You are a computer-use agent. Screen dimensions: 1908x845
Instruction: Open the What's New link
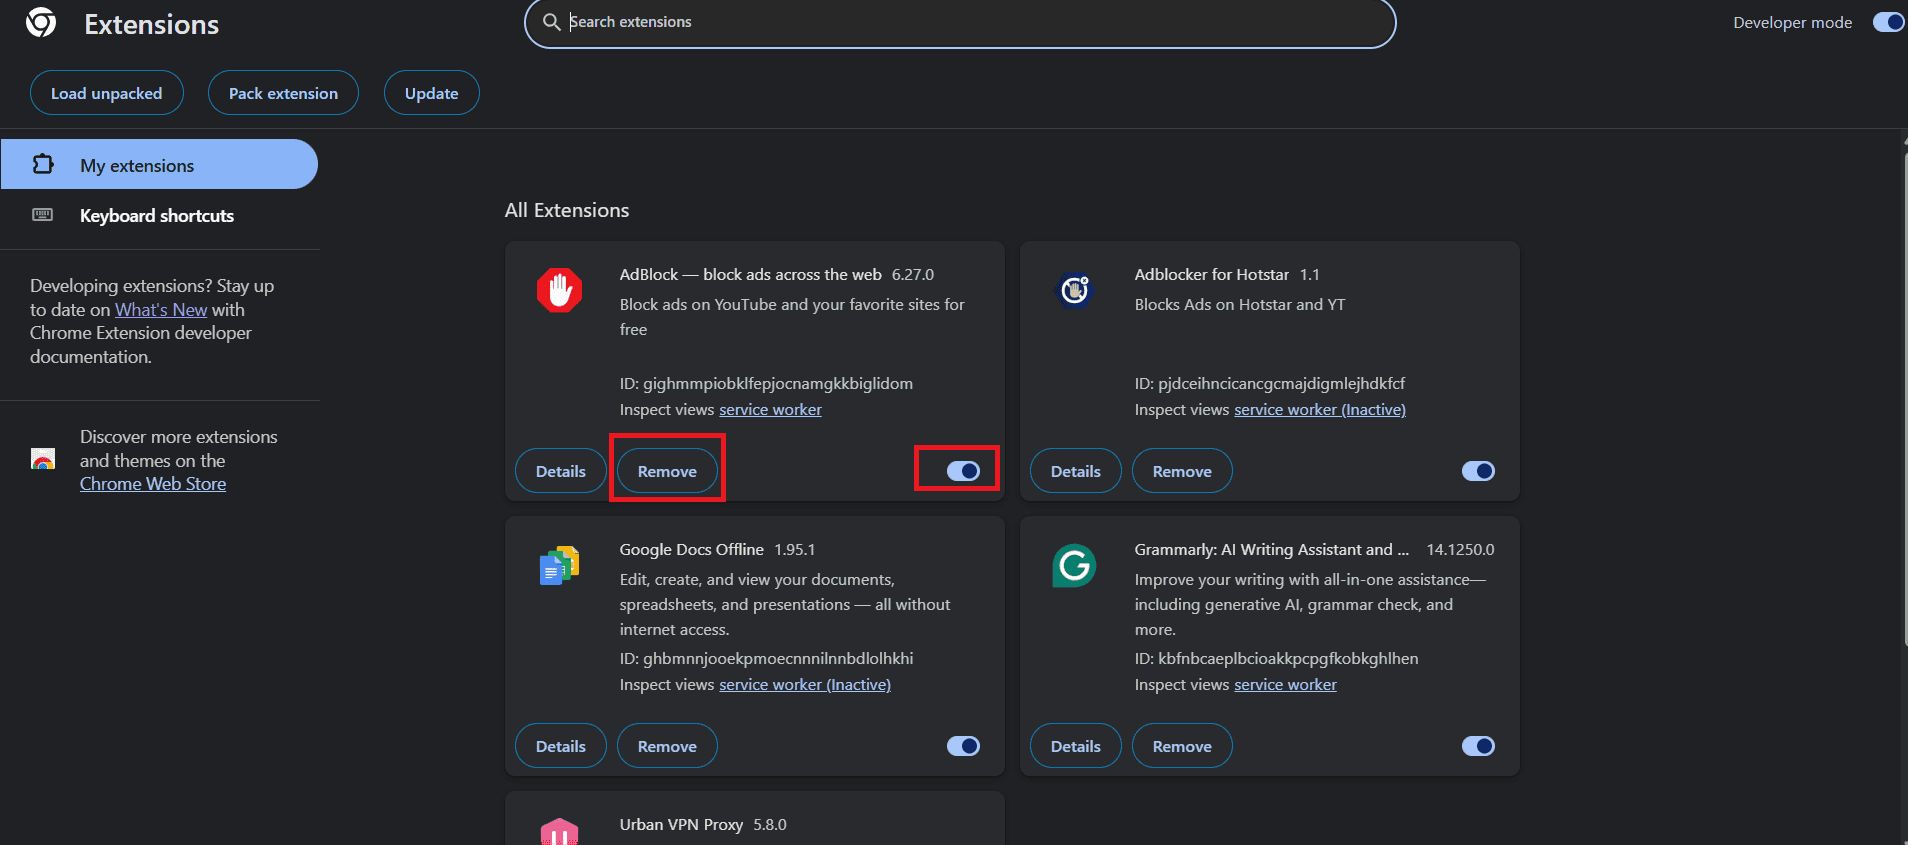point(161,310)
